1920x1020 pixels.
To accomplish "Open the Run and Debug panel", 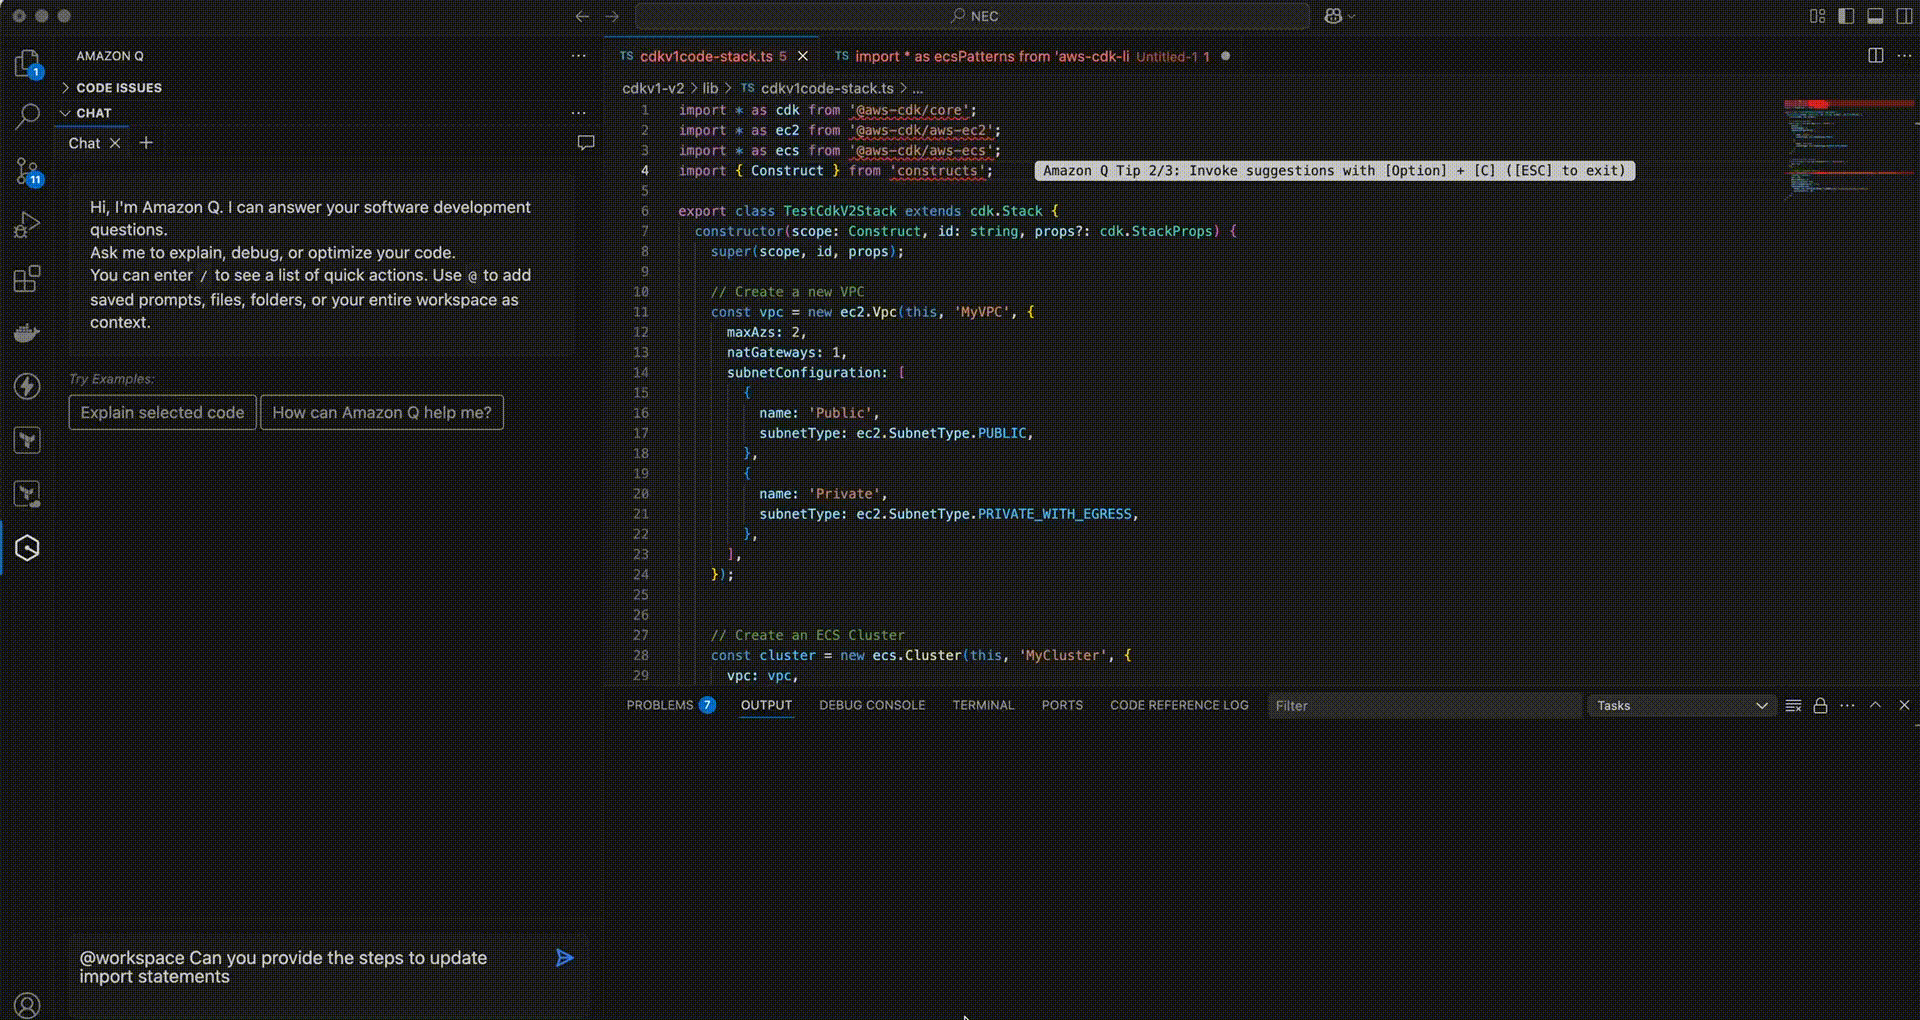I will coord(27,224).
